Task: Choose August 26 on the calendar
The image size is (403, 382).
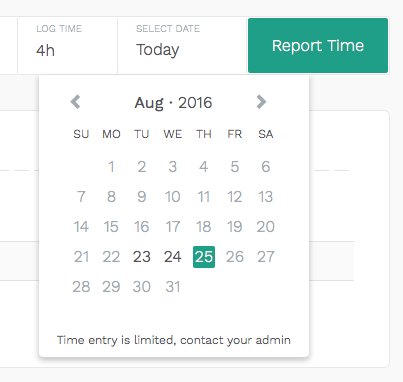Action: point(235,257)
